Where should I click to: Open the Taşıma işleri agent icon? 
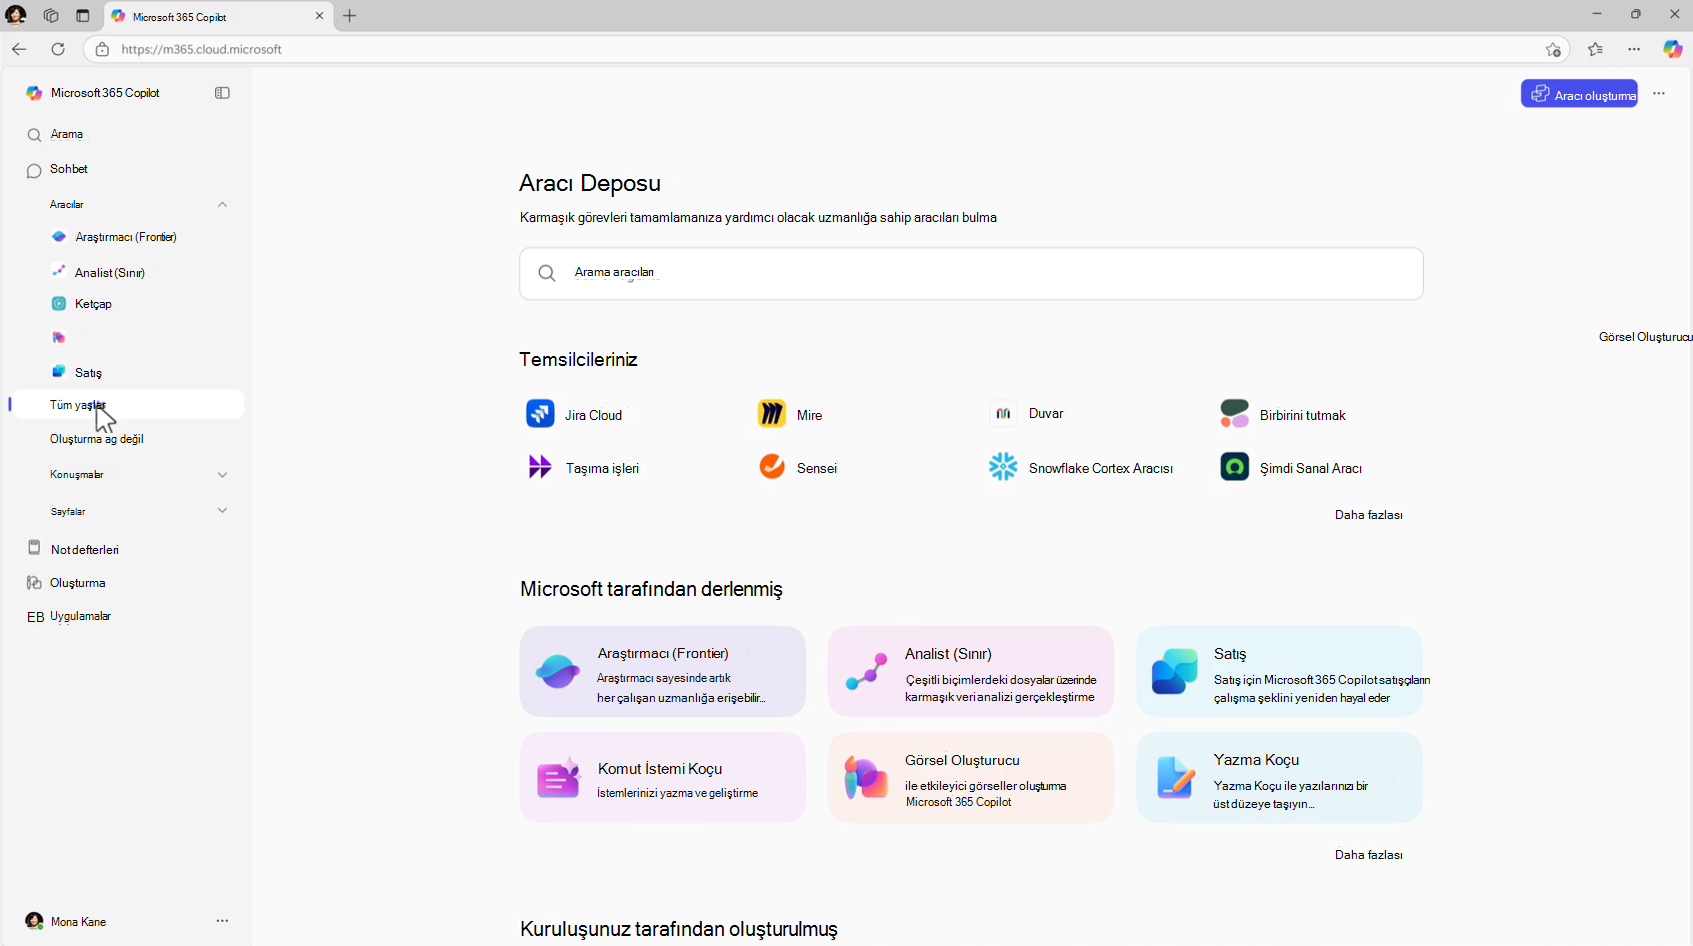(540, 467)
